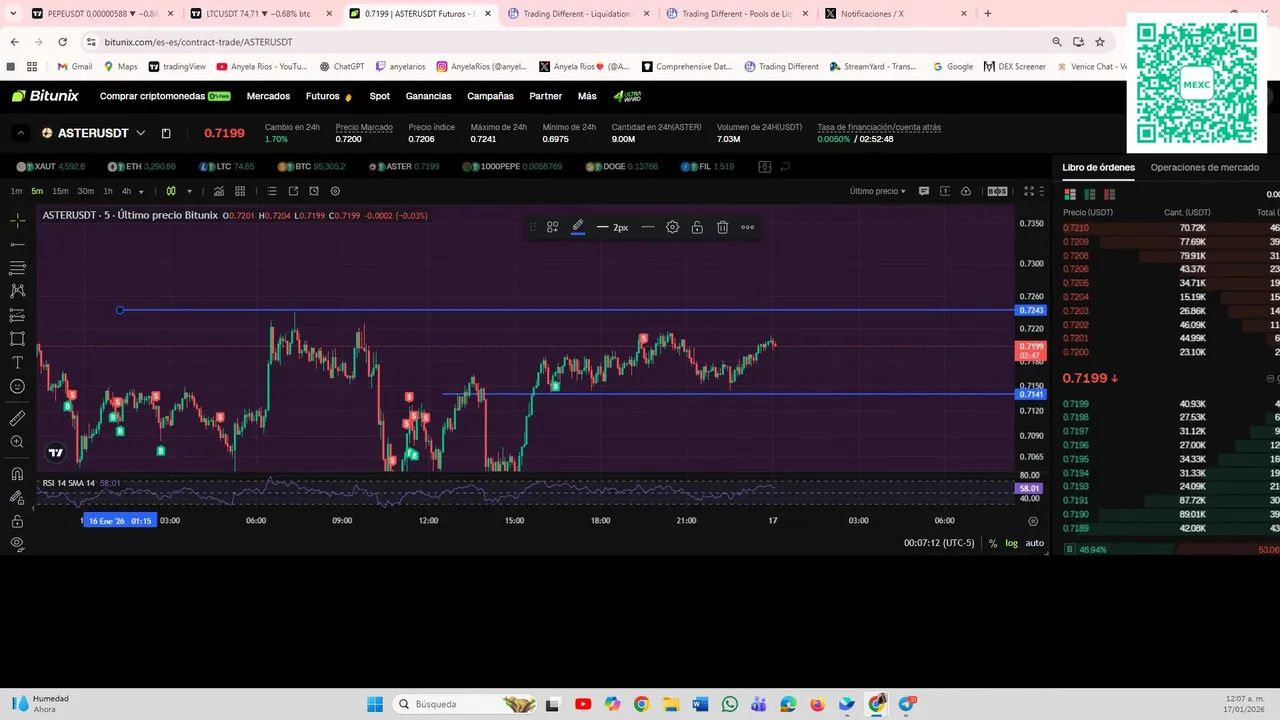
Task: Open the chart layout grid selector
Action: pos(240,191)
